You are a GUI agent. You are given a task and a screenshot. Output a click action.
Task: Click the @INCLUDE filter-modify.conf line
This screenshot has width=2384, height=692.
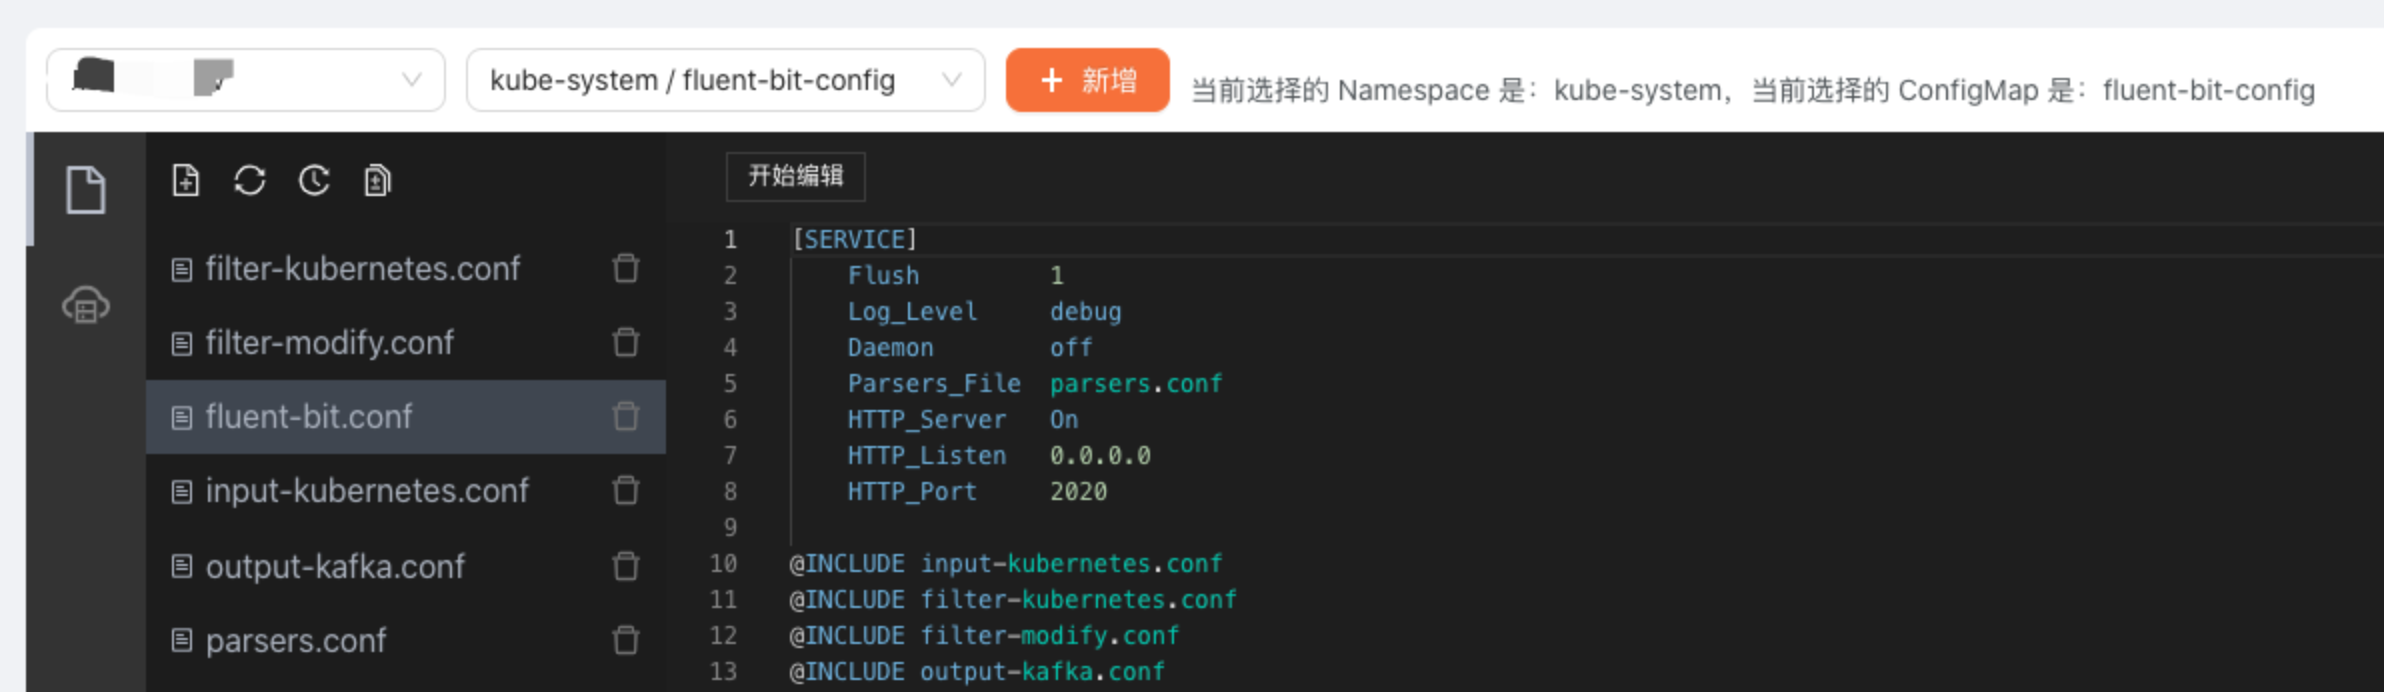click(985, 635)
